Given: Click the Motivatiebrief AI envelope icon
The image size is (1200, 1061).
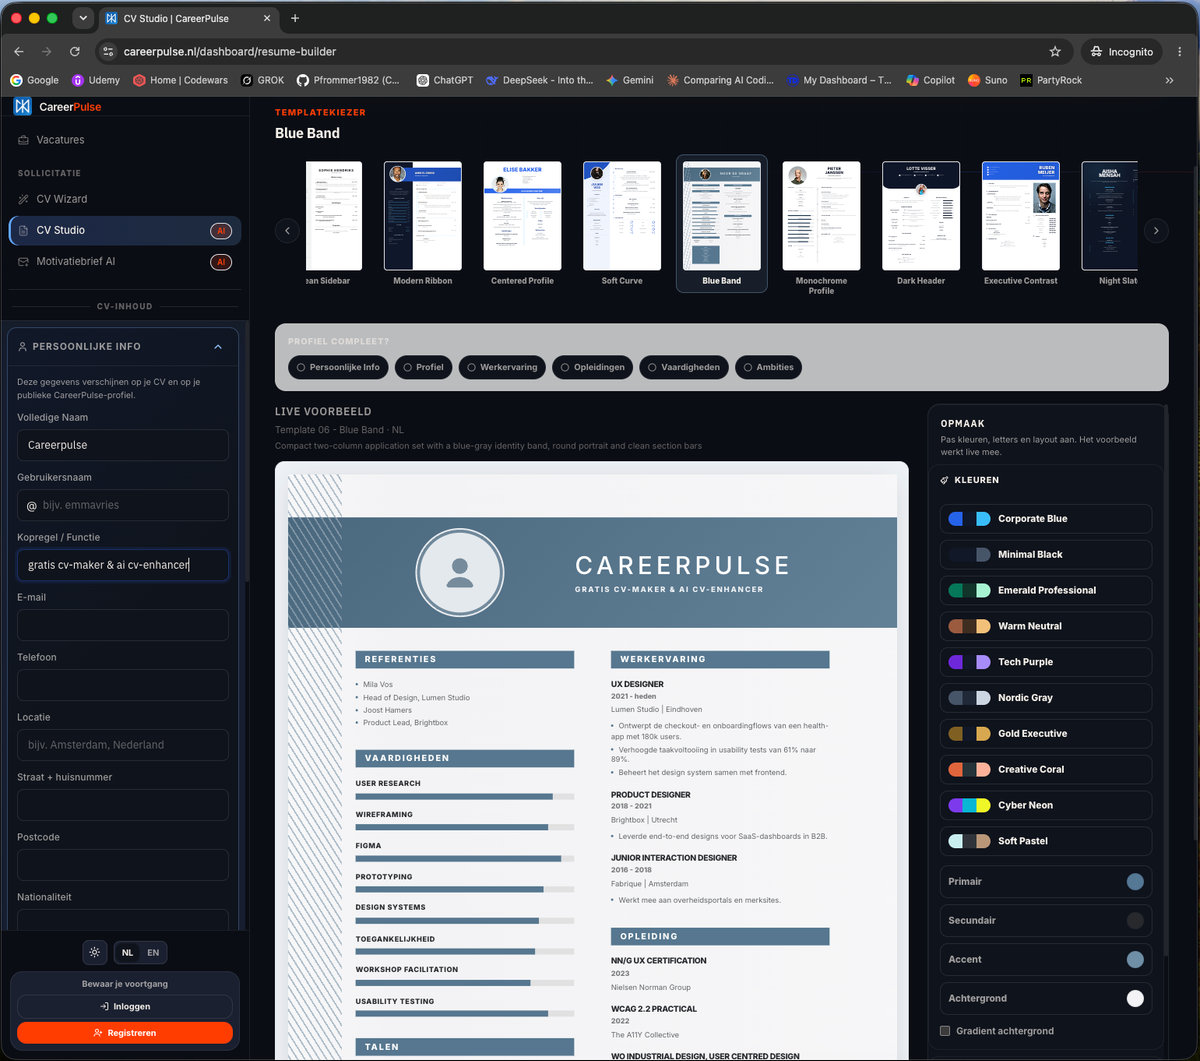Looking at the screenshot, I should click(x=23, y=261).
